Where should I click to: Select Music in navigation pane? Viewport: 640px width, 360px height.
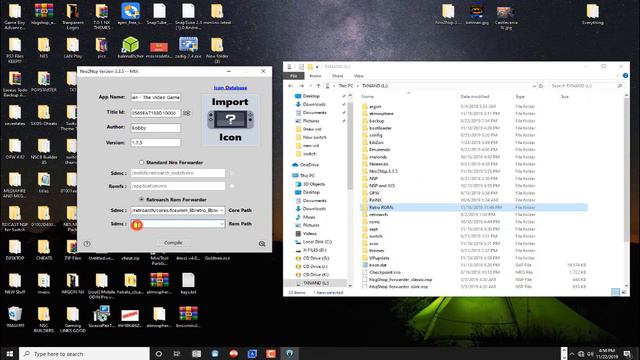coord(309,217)
